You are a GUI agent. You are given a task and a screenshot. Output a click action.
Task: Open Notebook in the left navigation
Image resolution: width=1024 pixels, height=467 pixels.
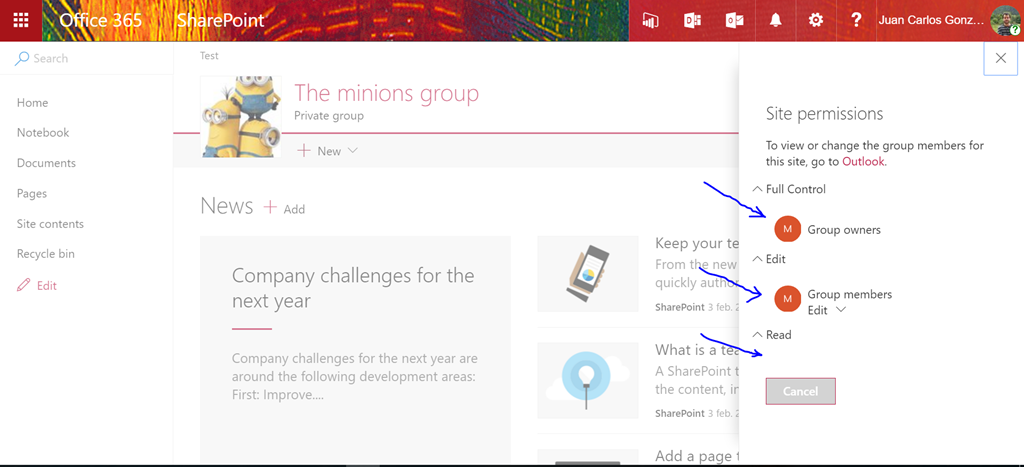pos(43,133)
